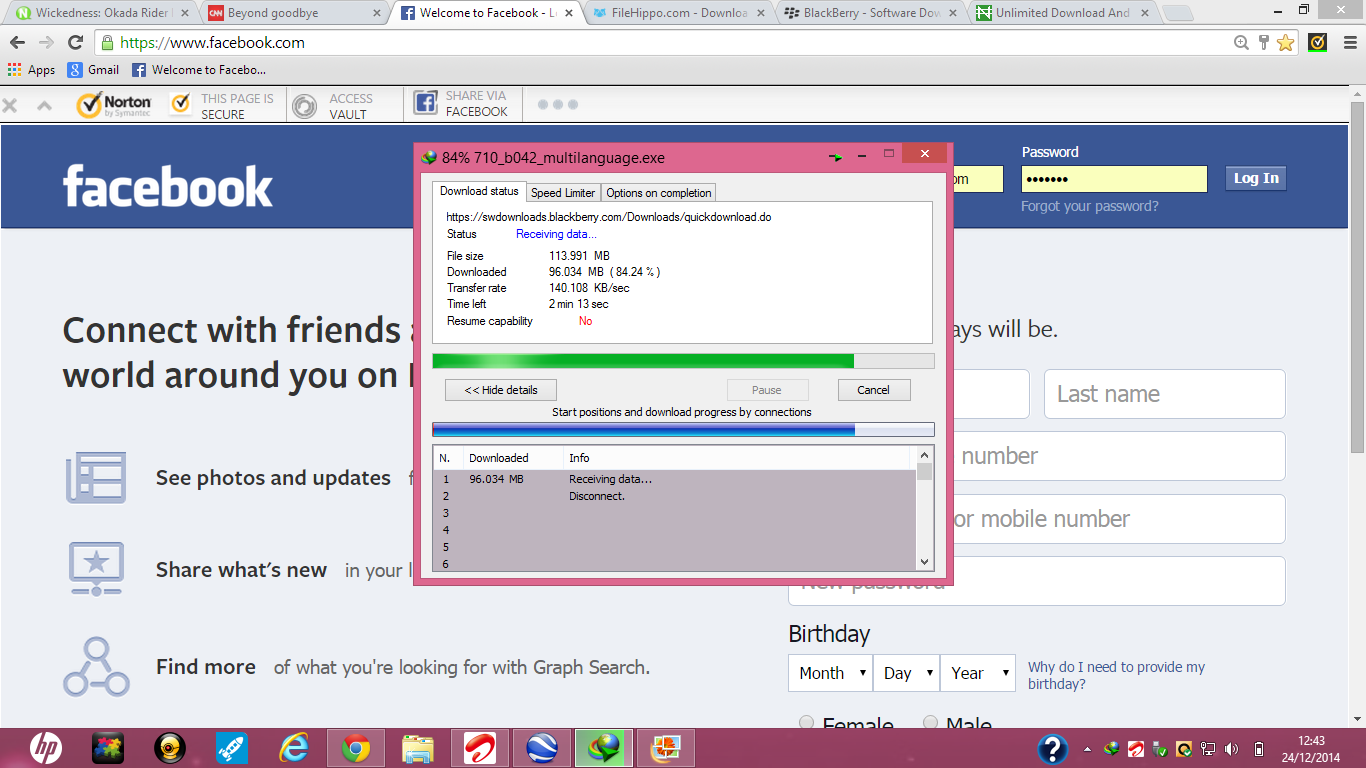Switch to BlackBerry Software Download tab

tap(871, 13)
